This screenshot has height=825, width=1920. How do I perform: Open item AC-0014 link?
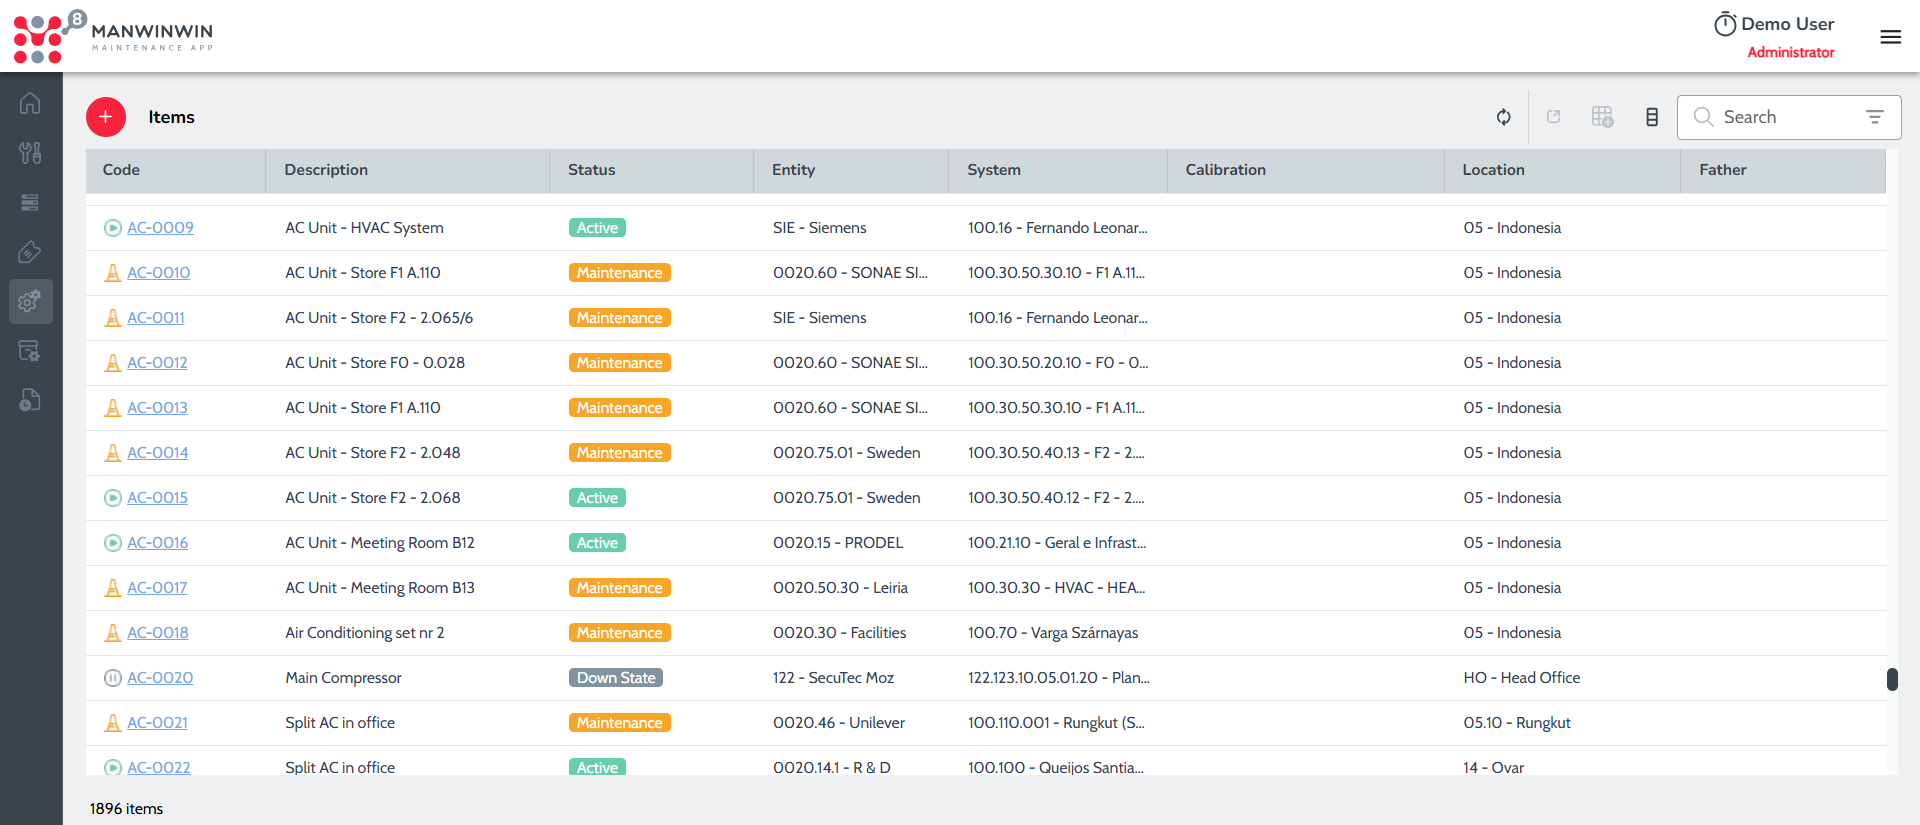157,453
